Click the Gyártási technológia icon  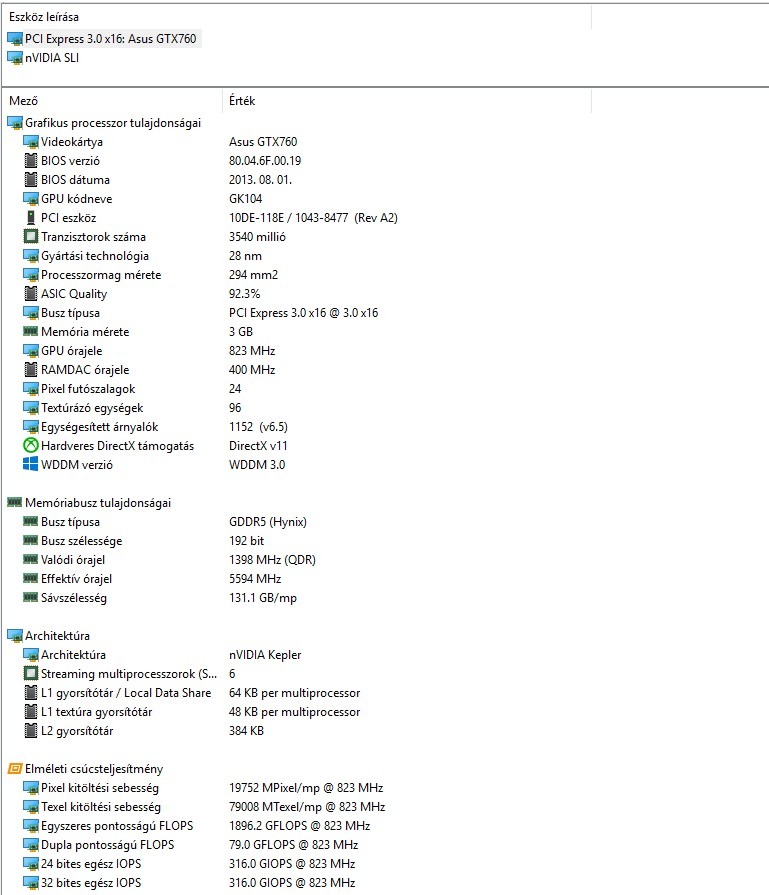coord(31,256)
